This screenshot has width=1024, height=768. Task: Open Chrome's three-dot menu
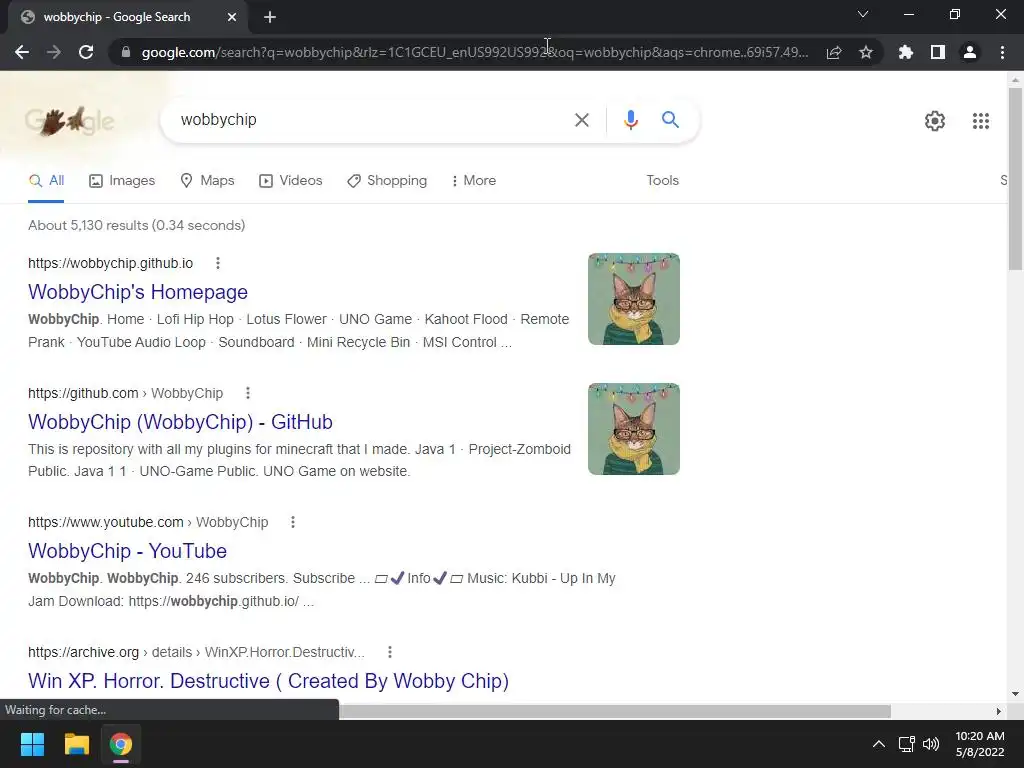pyautogui.click(x=1002, y=52)
